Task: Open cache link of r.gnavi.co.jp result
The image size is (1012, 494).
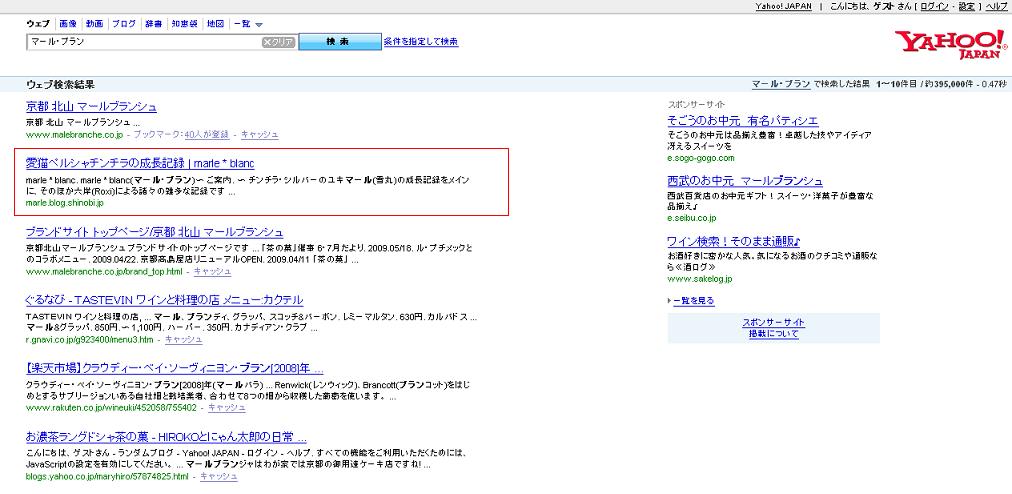Action: [183, 340]
